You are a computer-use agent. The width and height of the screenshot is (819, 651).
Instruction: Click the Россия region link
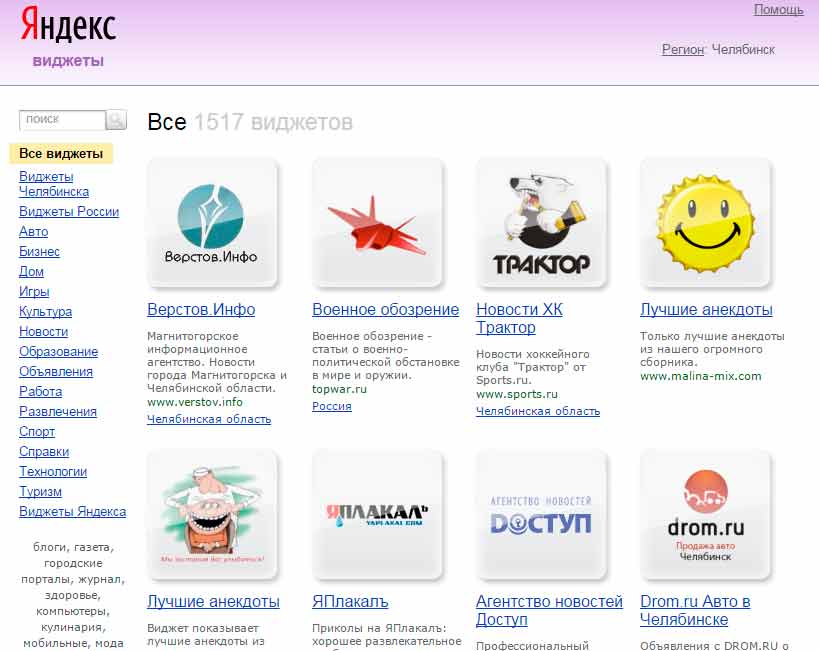click(332, 406)
